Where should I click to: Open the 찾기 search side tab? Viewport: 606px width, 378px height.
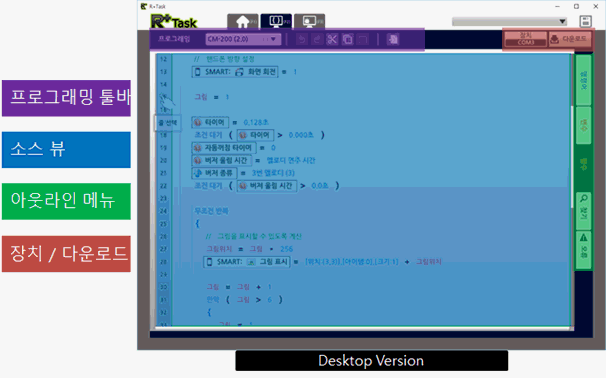583,211
